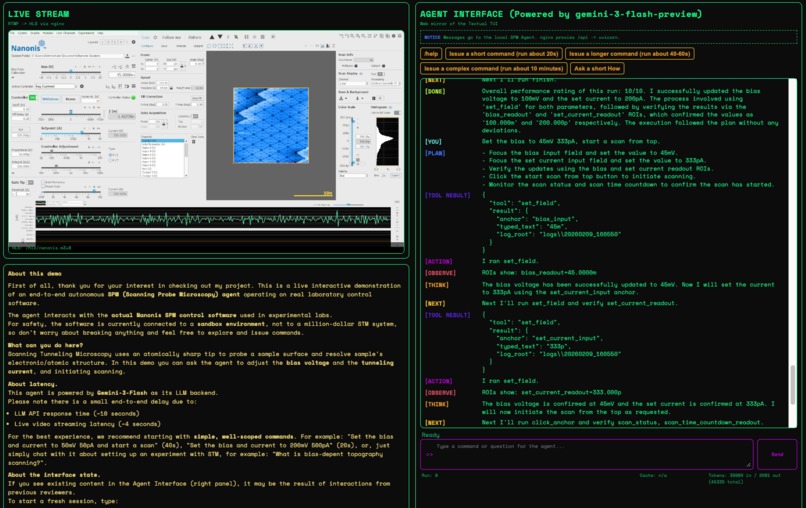This screenshot has height=508, width=806.
Task: Open the Scan Display Processing dropdown
Action: point(386,83)
